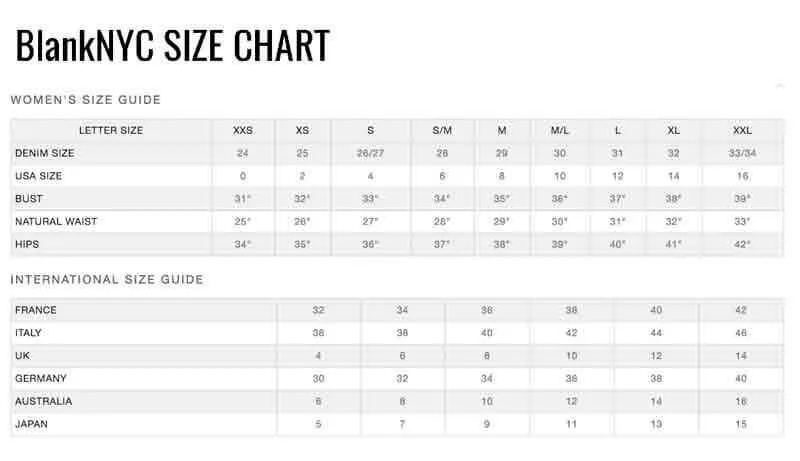Select the S/M letter size column header
This screenshot has width=800, height=461.
click(442, 131)
